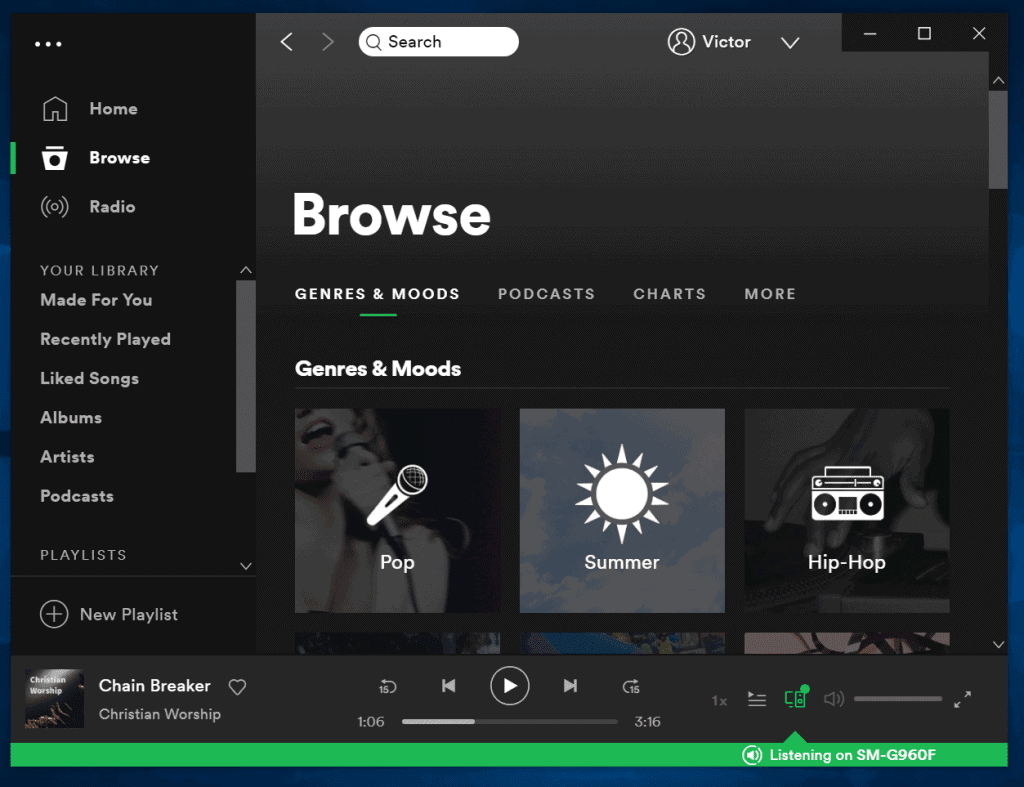The width and height of the screenshot is (1024, 787).
Task: Open Albums in Your Library
Action: tap(71, 417)
